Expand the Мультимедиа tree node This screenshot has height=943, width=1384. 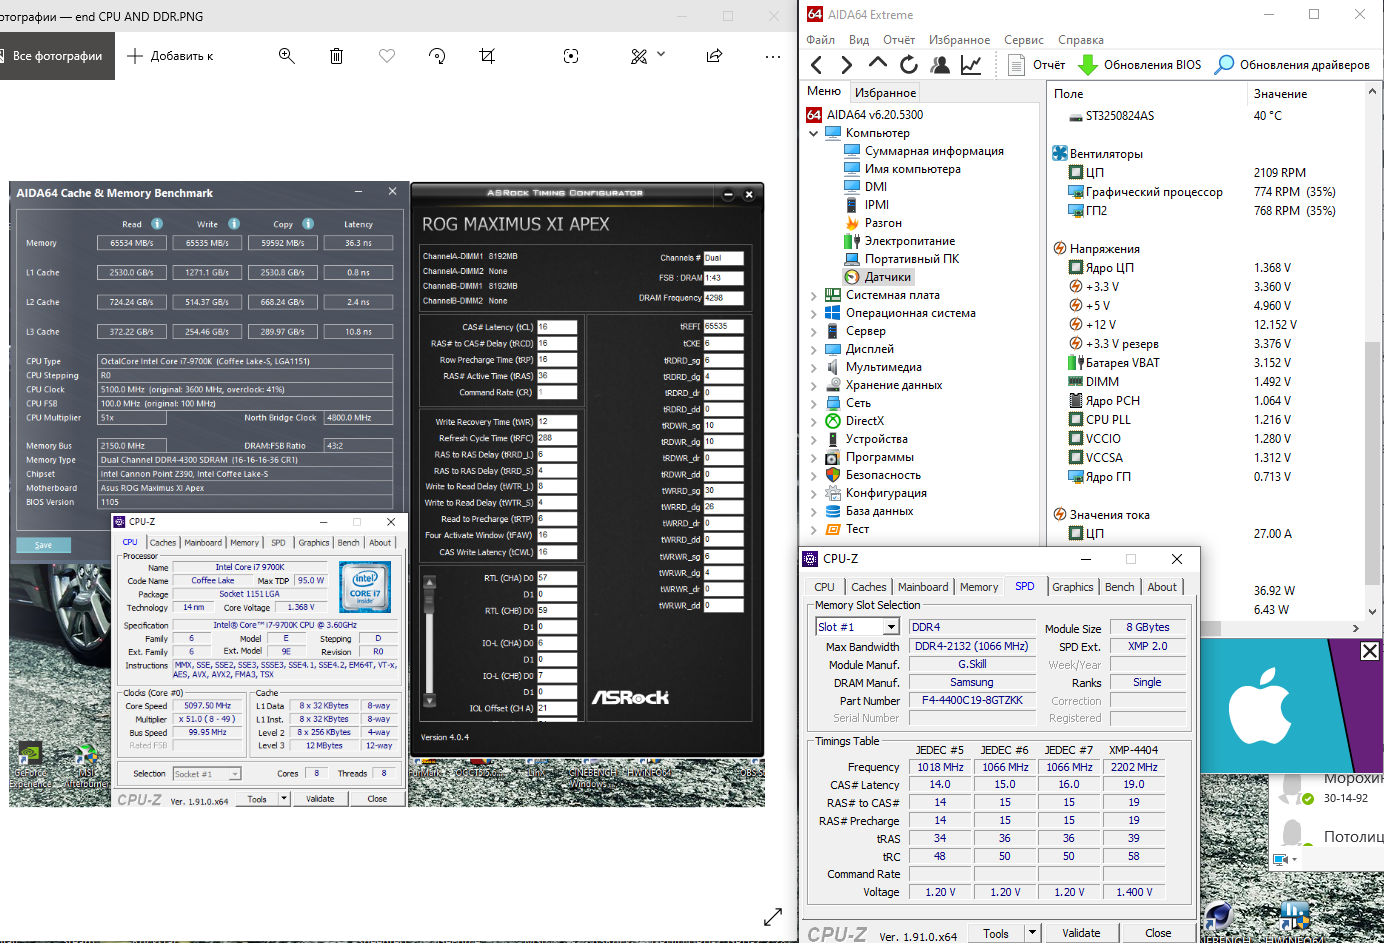813,367
